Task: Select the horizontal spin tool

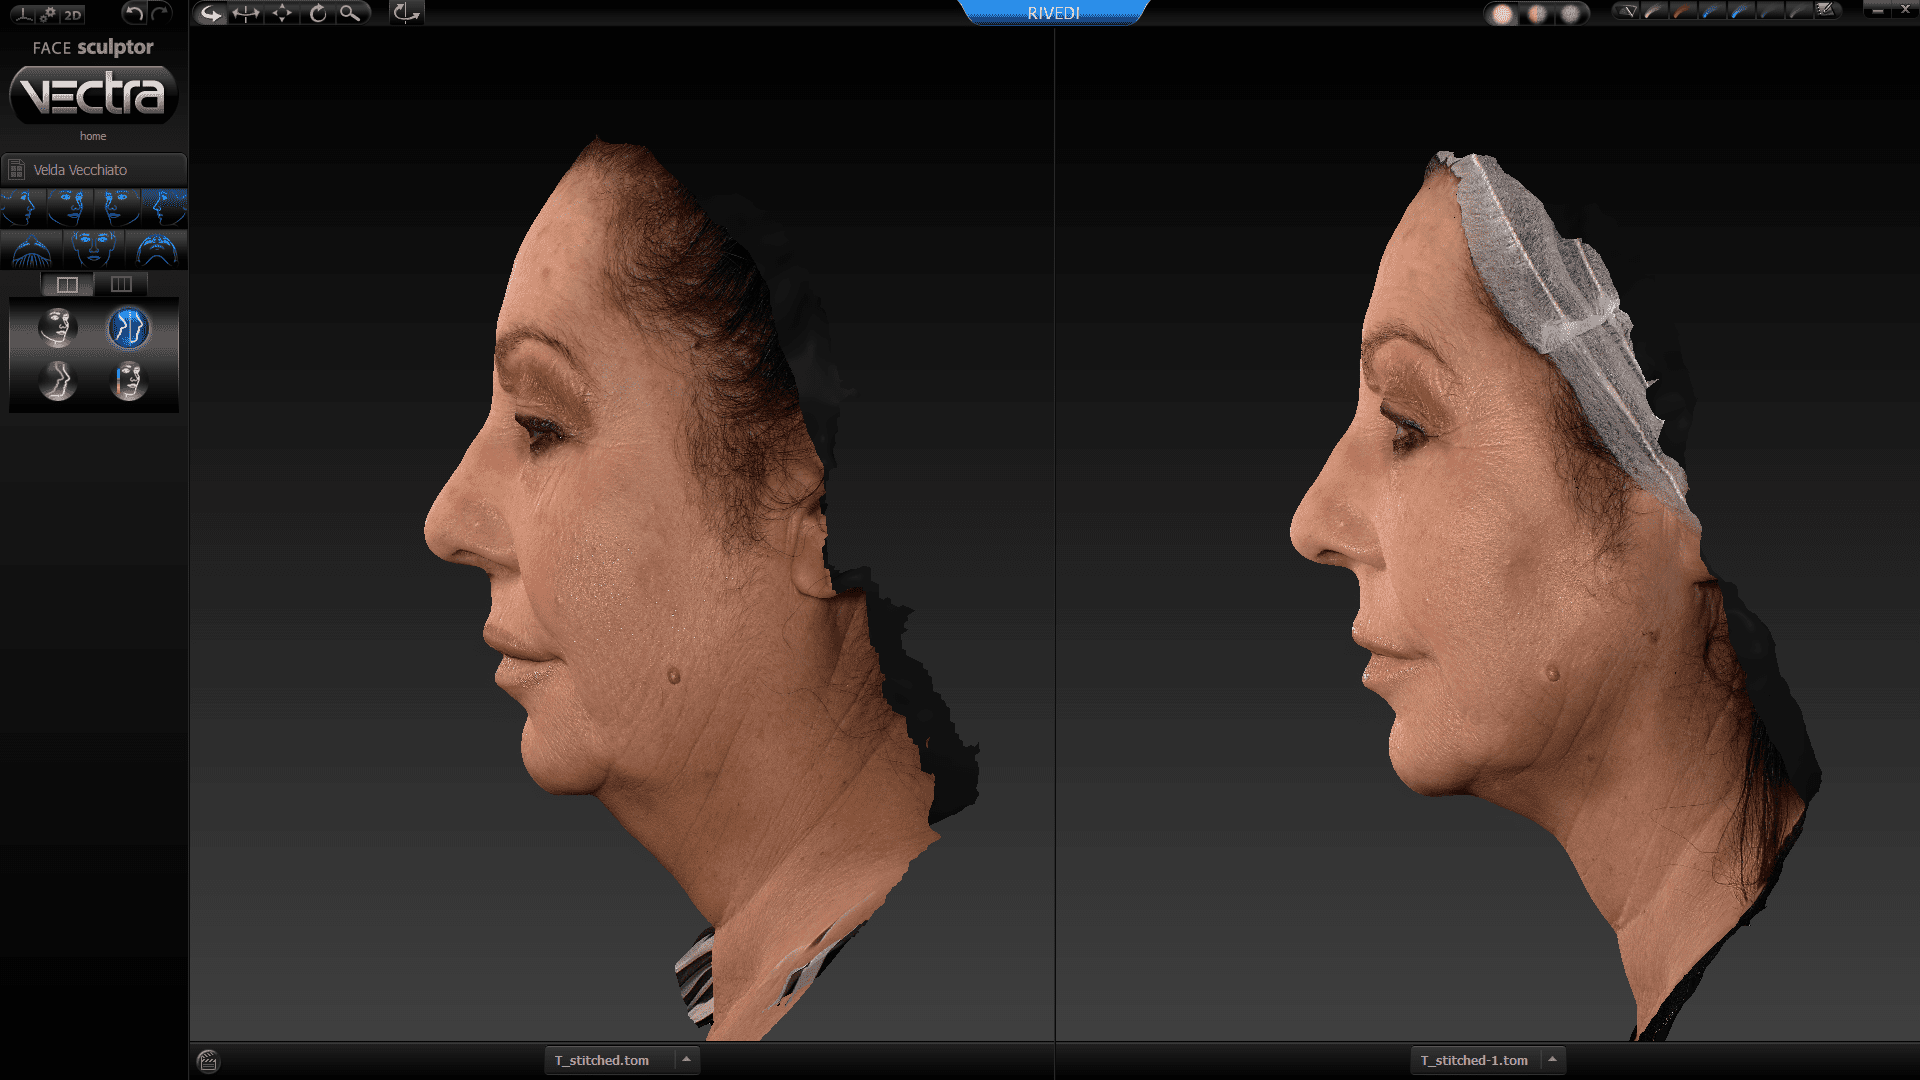Action: pos(246,13)
